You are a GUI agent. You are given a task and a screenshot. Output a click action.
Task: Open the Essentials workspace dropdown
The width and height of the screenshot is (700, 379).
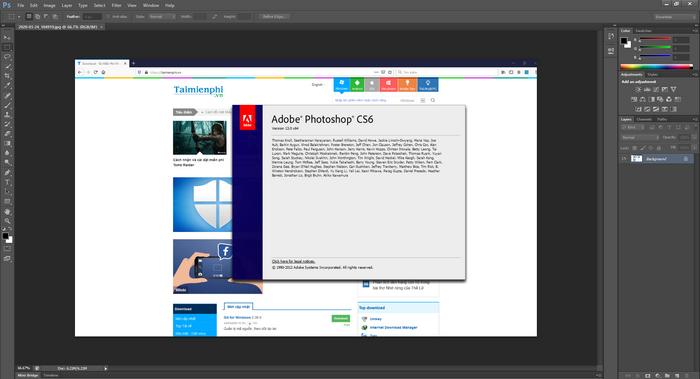675,17
